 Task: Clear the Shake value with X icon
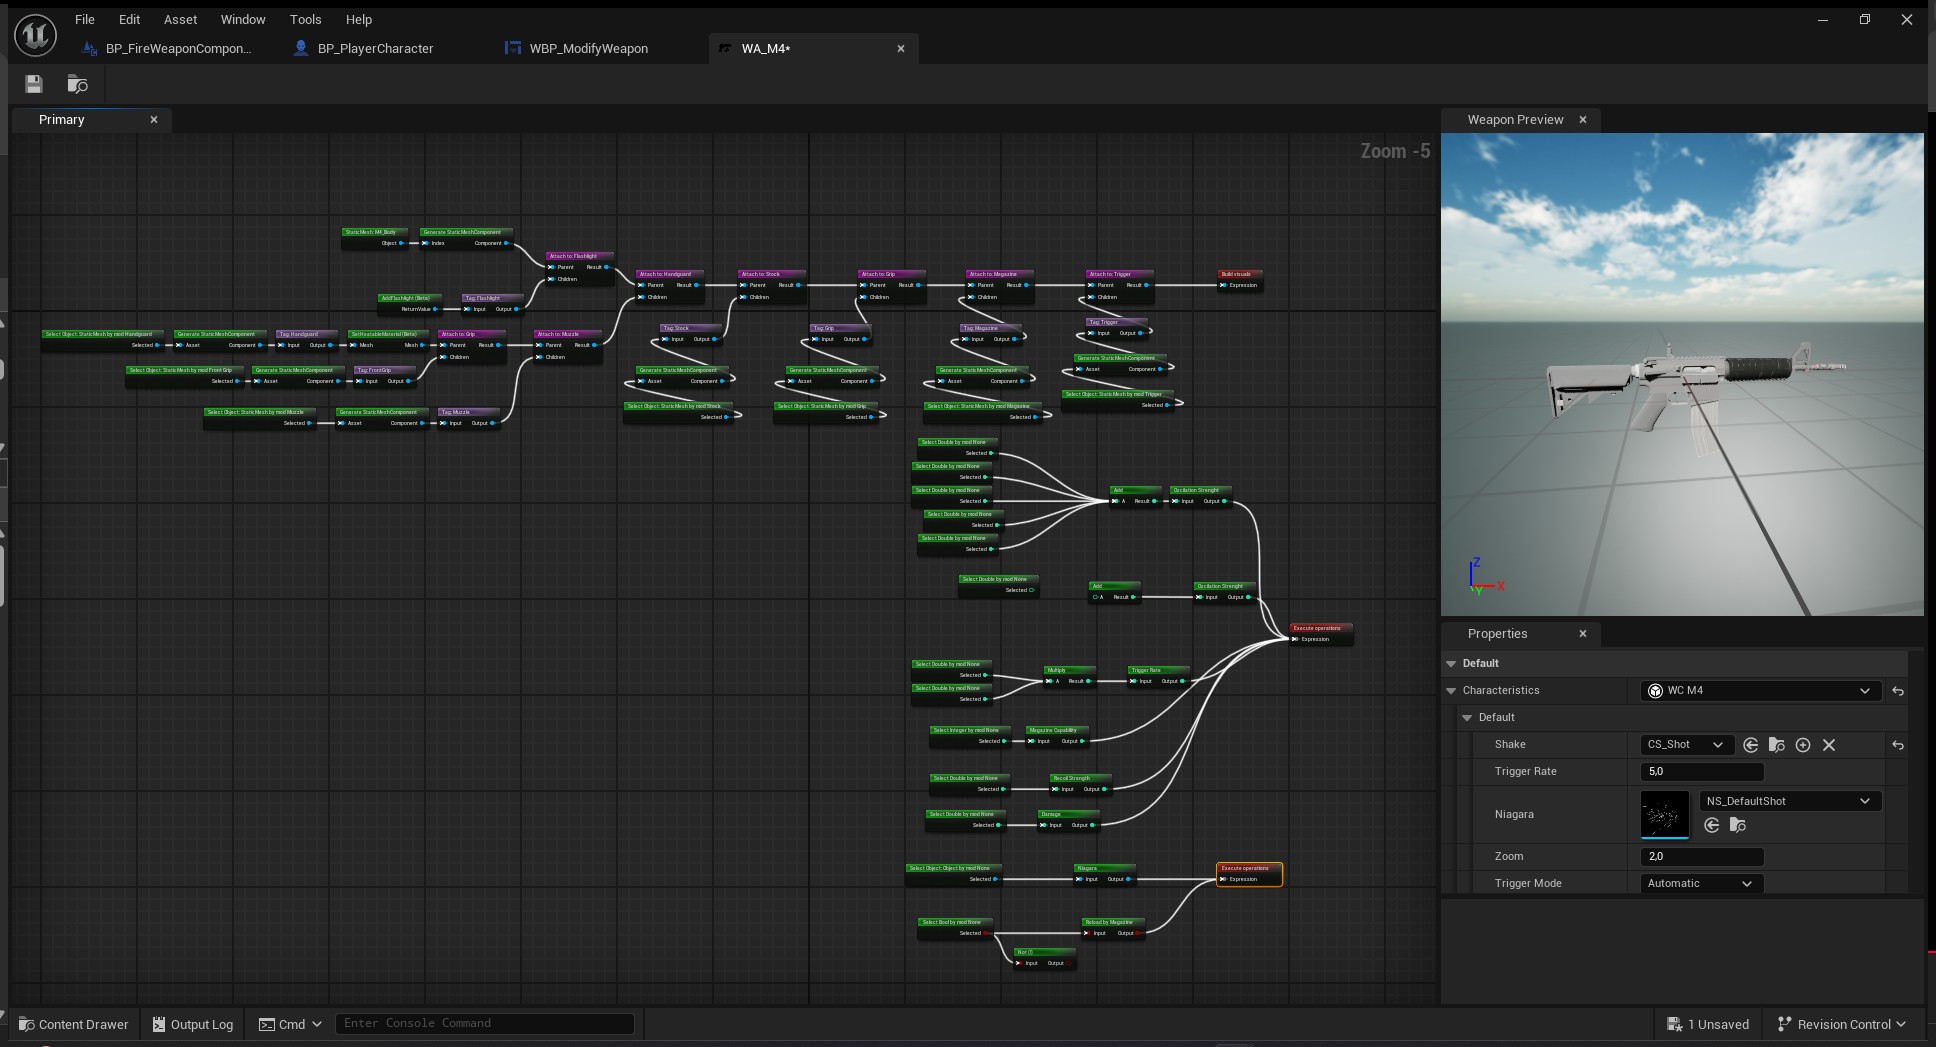point(1829,745)
